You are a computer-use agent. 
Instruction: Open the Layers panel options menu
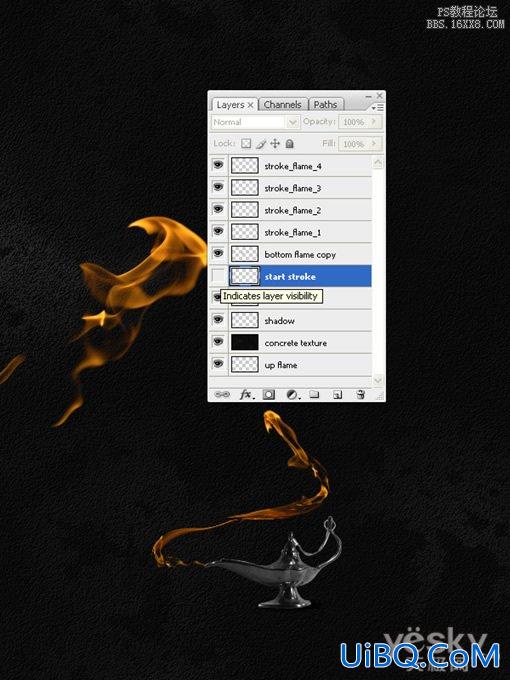click(378, 107)
